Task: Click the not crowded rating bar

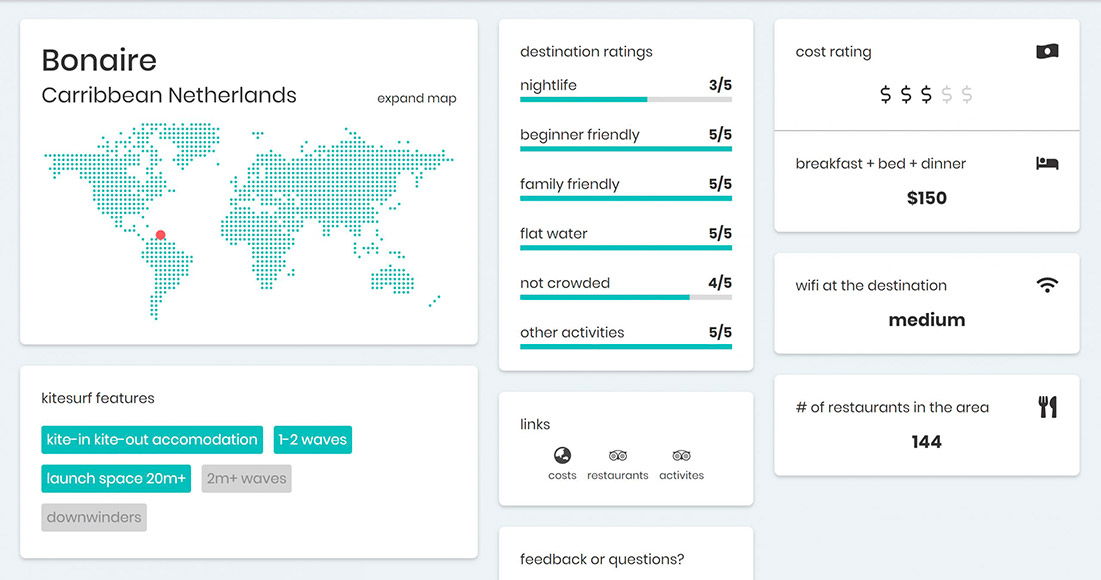Action: click(625, 297)
